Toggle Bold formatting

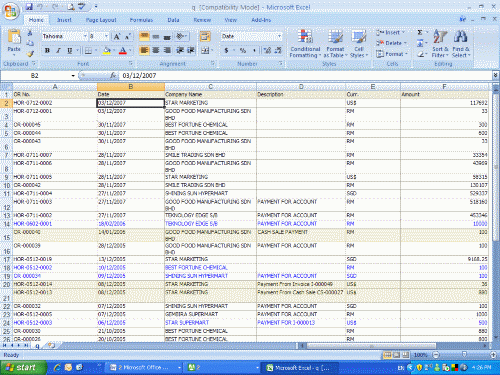tap(47, 51)
